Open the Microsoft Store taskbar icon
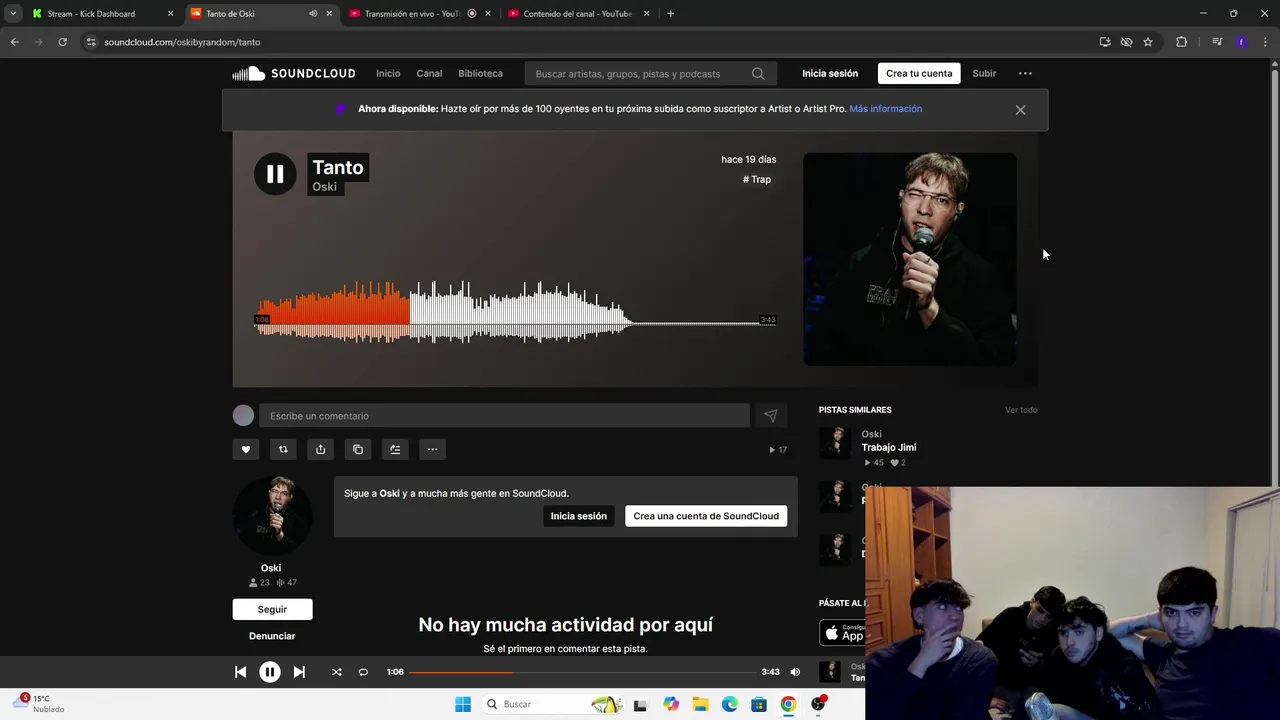Image resolution: width=1280 pixels, height=720 pixels. (x=759, y=704)
